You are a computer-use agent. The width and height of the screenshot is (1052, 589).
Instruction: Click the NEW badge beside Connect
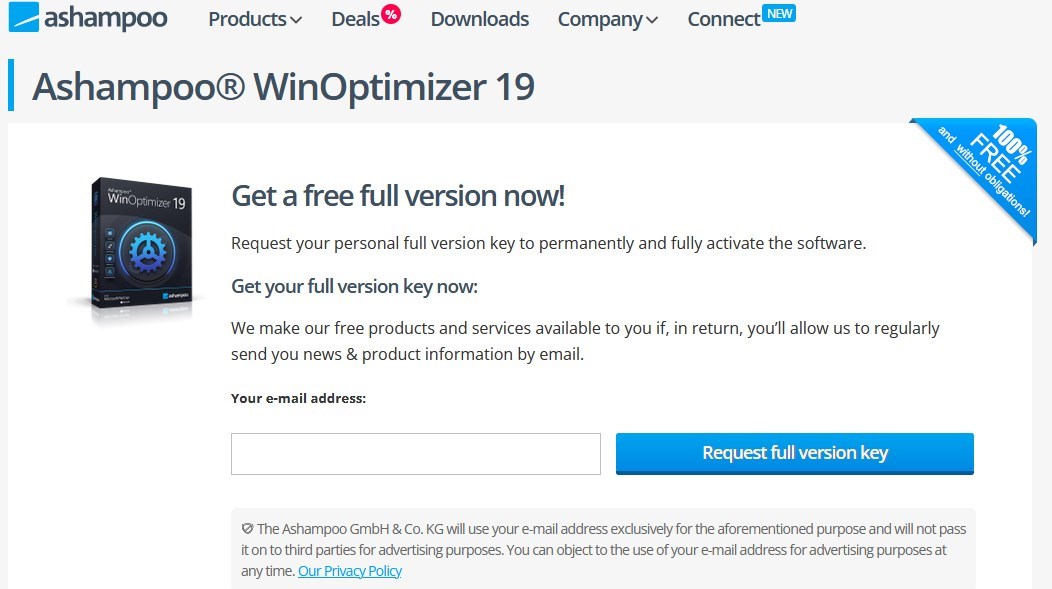click(x=779, y=13)
